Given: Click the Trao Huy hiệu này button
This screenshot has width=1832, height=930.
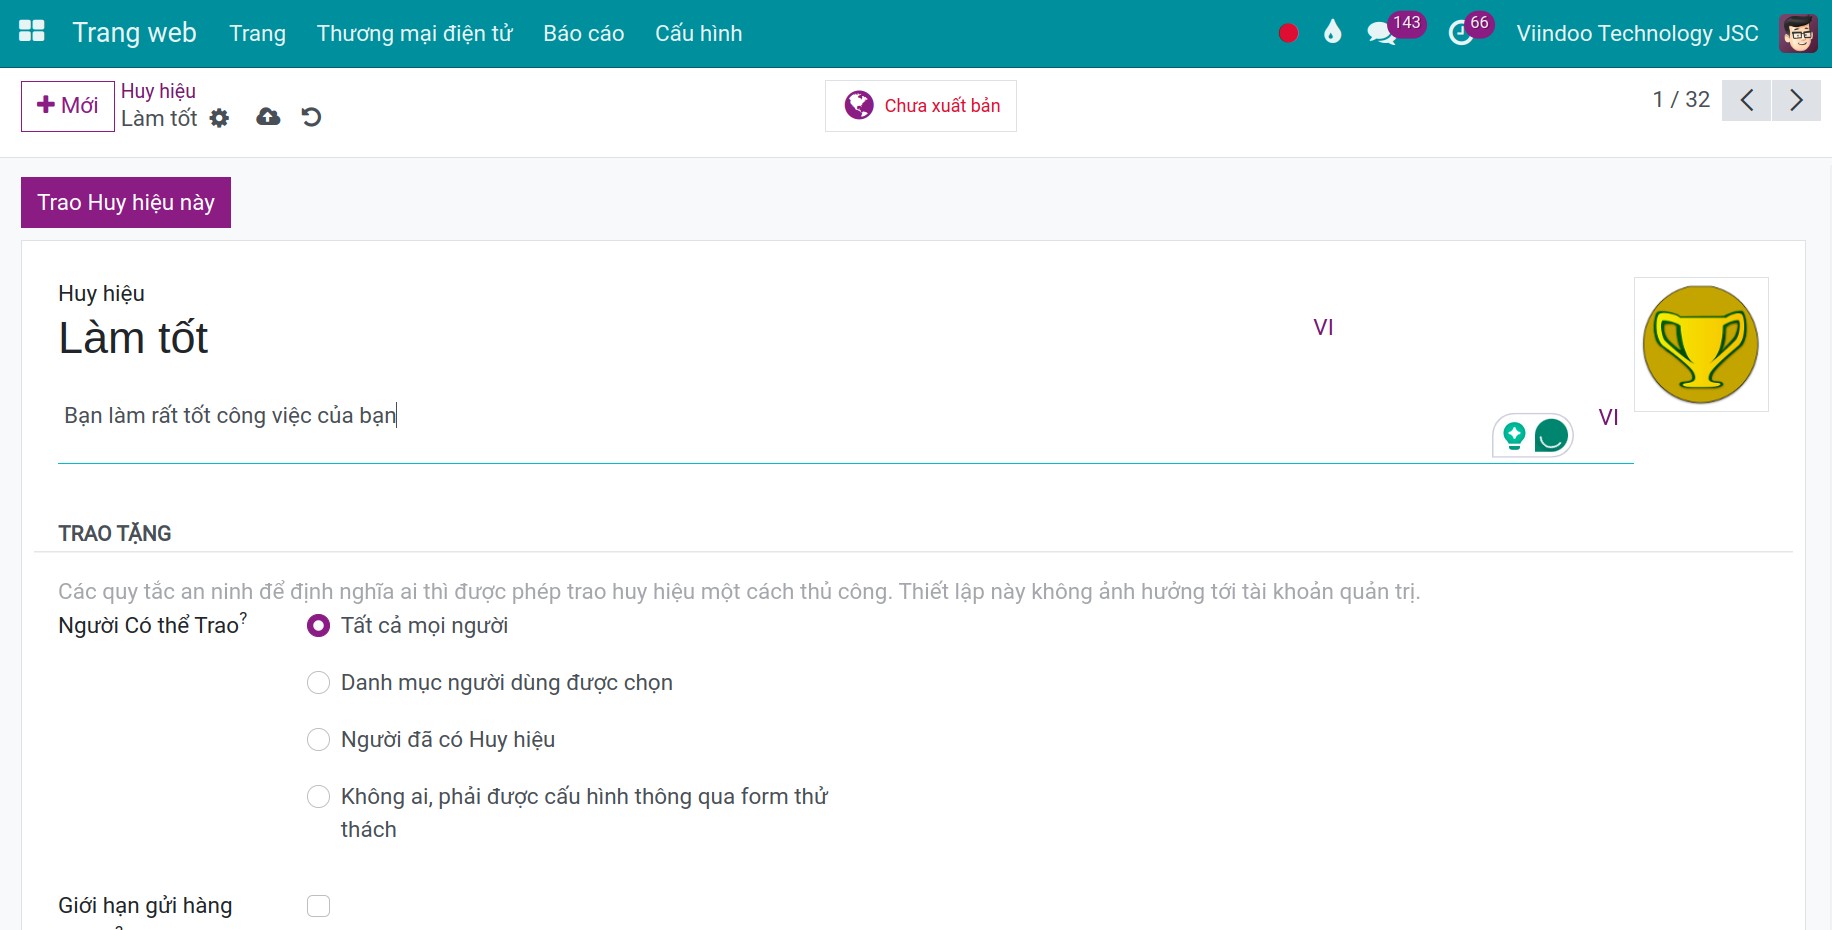Looking at the screenshot, I should pyautogui.click(x=126, y=202).
